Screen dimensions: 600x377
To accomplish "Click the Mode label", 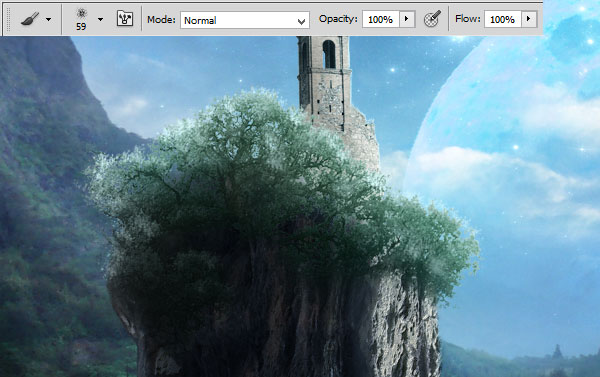I will 161,20.
